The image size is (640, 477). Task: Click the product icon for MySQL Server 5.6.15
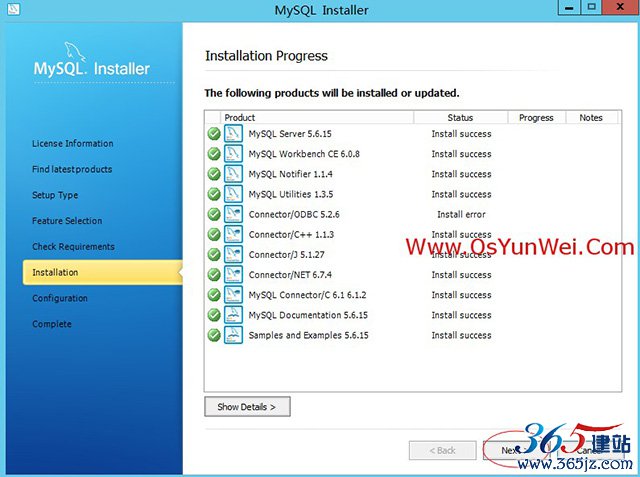tap(233, 134)
